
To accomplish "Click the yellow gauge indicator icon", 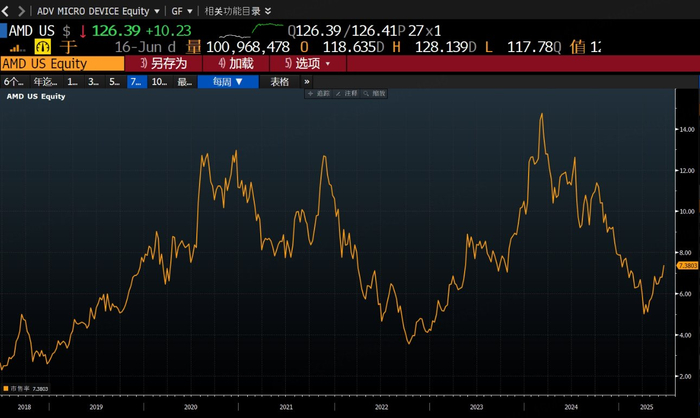I will tap(43, 46).
